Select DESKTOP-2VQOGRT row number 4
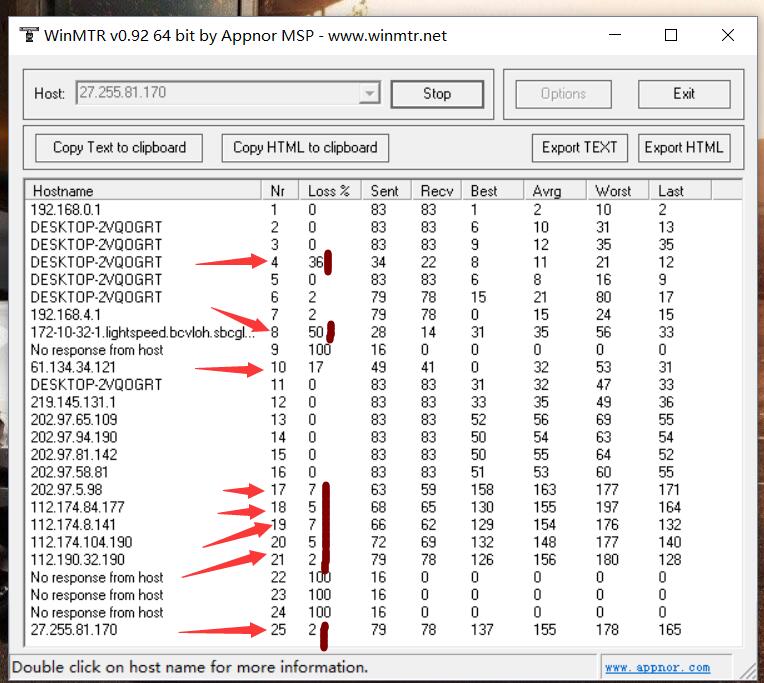This screenshot has height=683, width=764. click(x=383, y=263)
